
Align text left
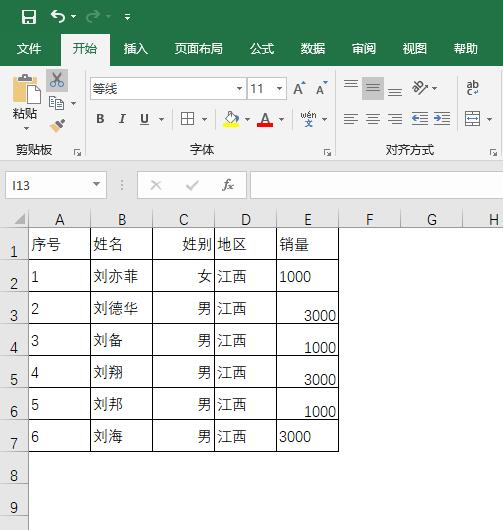tap(351, 119)
